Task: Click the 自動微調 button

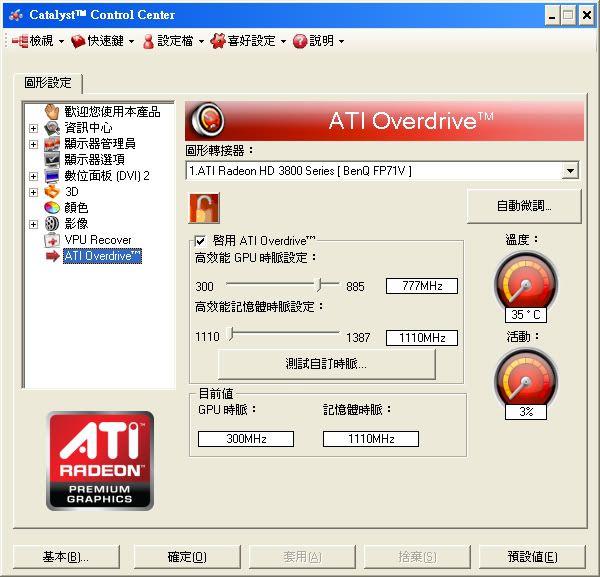Action: point(524,206)
